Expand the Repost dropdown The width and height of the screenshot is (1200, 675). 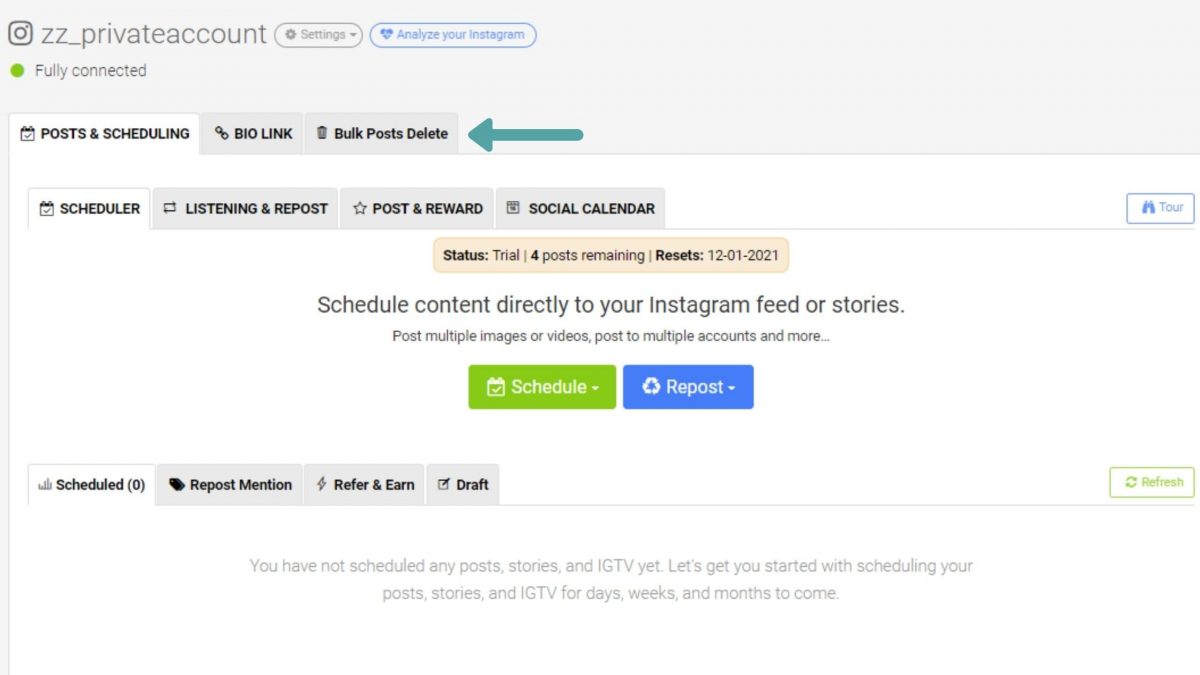(x=688, y=387)
